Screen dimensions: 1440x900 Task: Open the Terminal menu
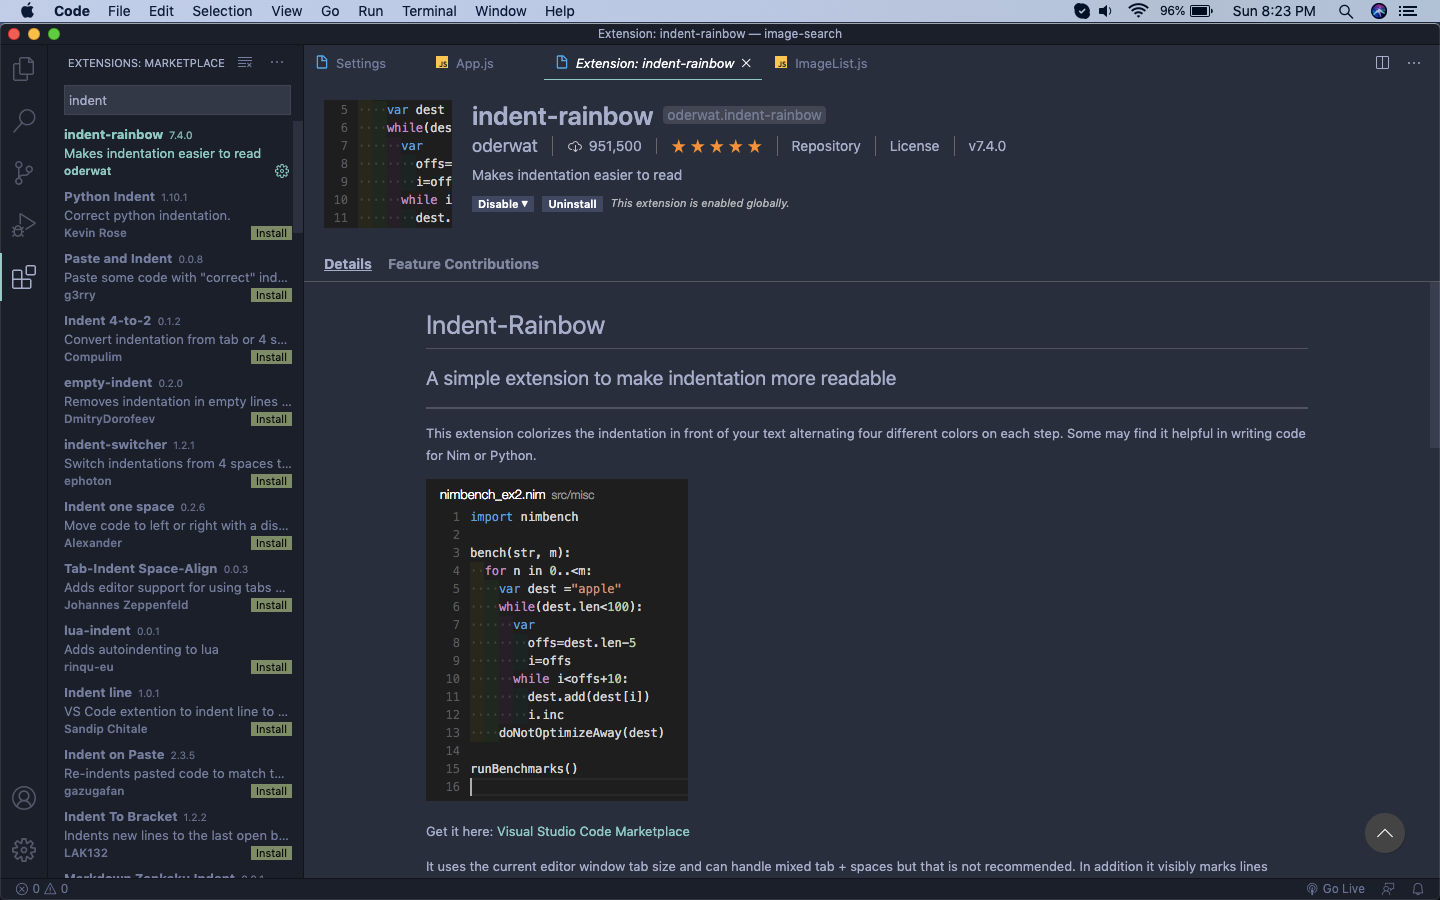click(x=429, y=11)
